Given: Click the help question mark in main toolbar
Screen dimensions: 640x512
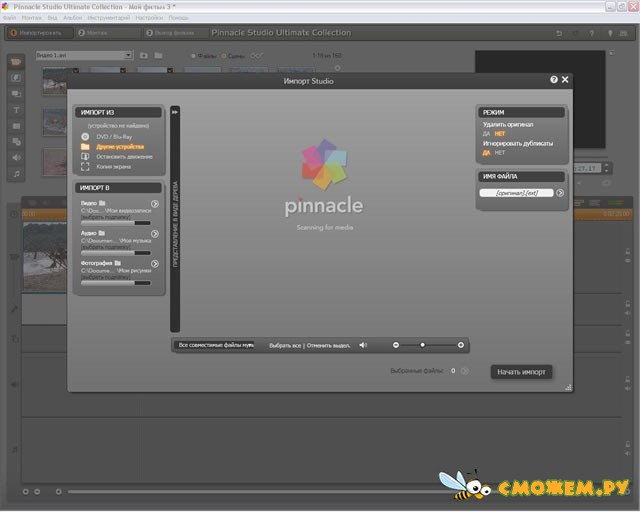Looking at the screenshot, I should point(591,33).
